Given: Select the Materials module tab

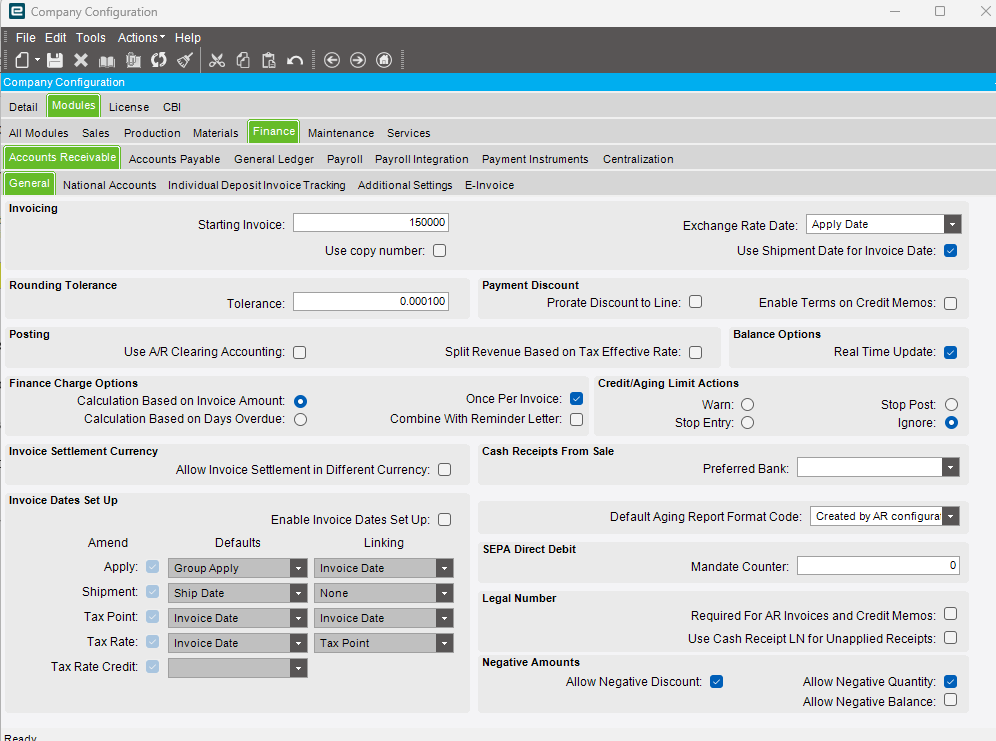Looking at the screenshot, I should [x=215, y=133].
